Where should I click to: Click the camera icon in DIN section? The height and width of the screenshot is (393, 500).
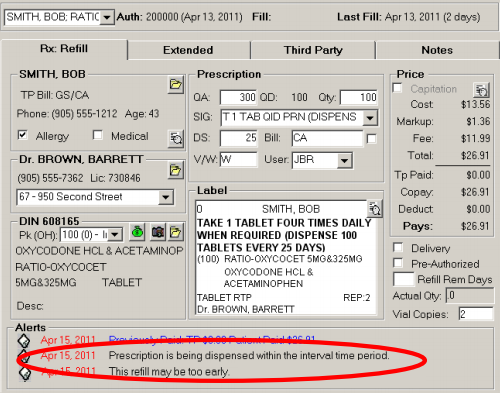[158, 232]
